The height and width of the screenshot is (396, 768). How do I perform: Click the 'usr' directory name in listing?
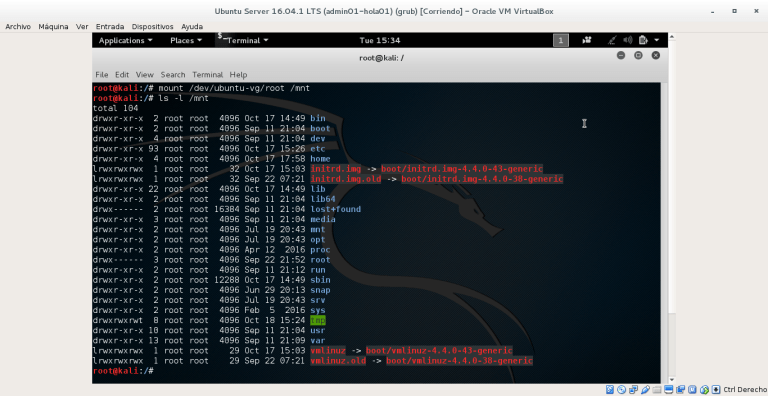(x=318, y=330)
